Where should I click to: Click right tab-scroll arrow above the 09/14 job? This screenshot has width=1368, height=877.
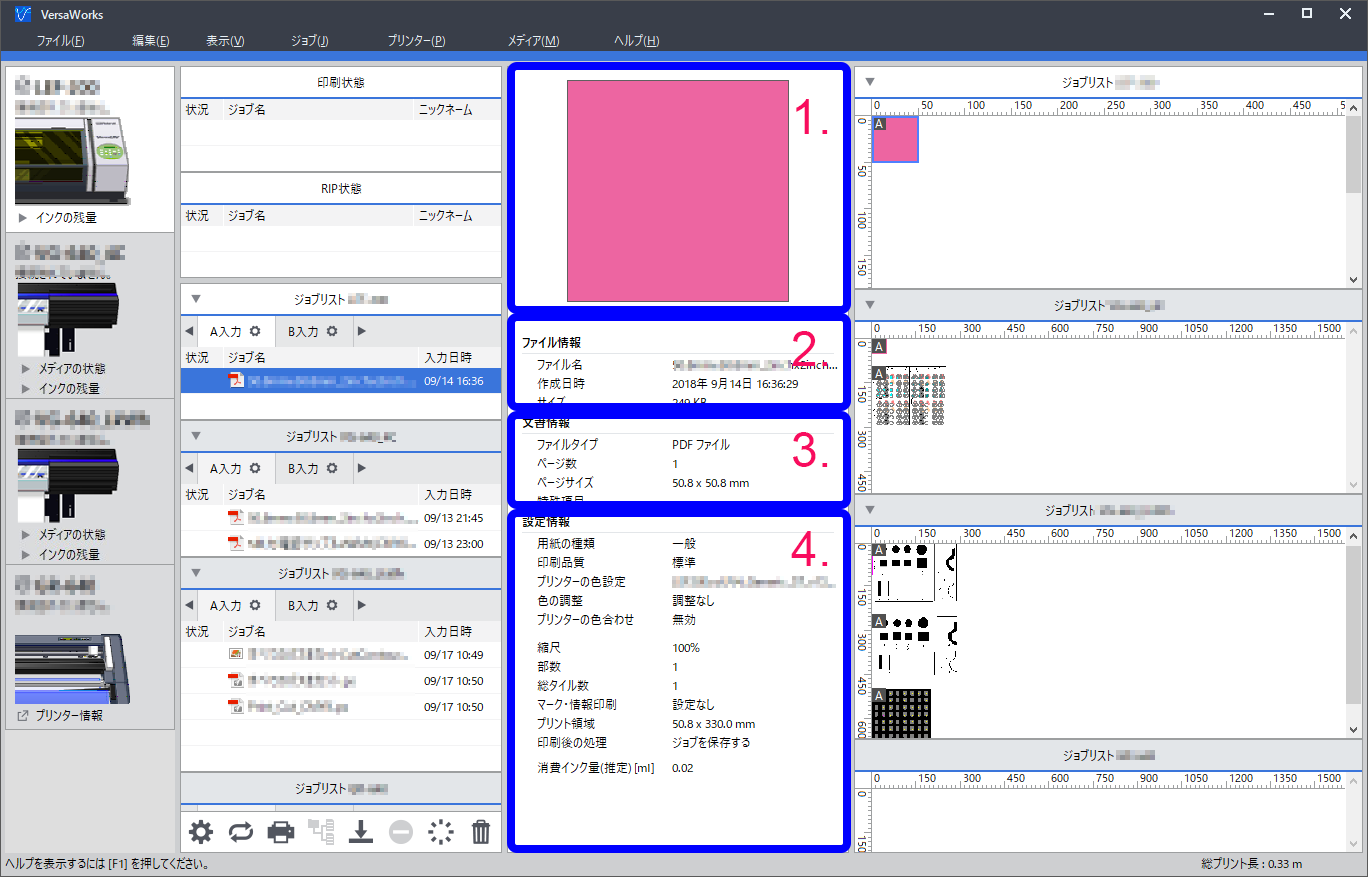tap(362, 331)
